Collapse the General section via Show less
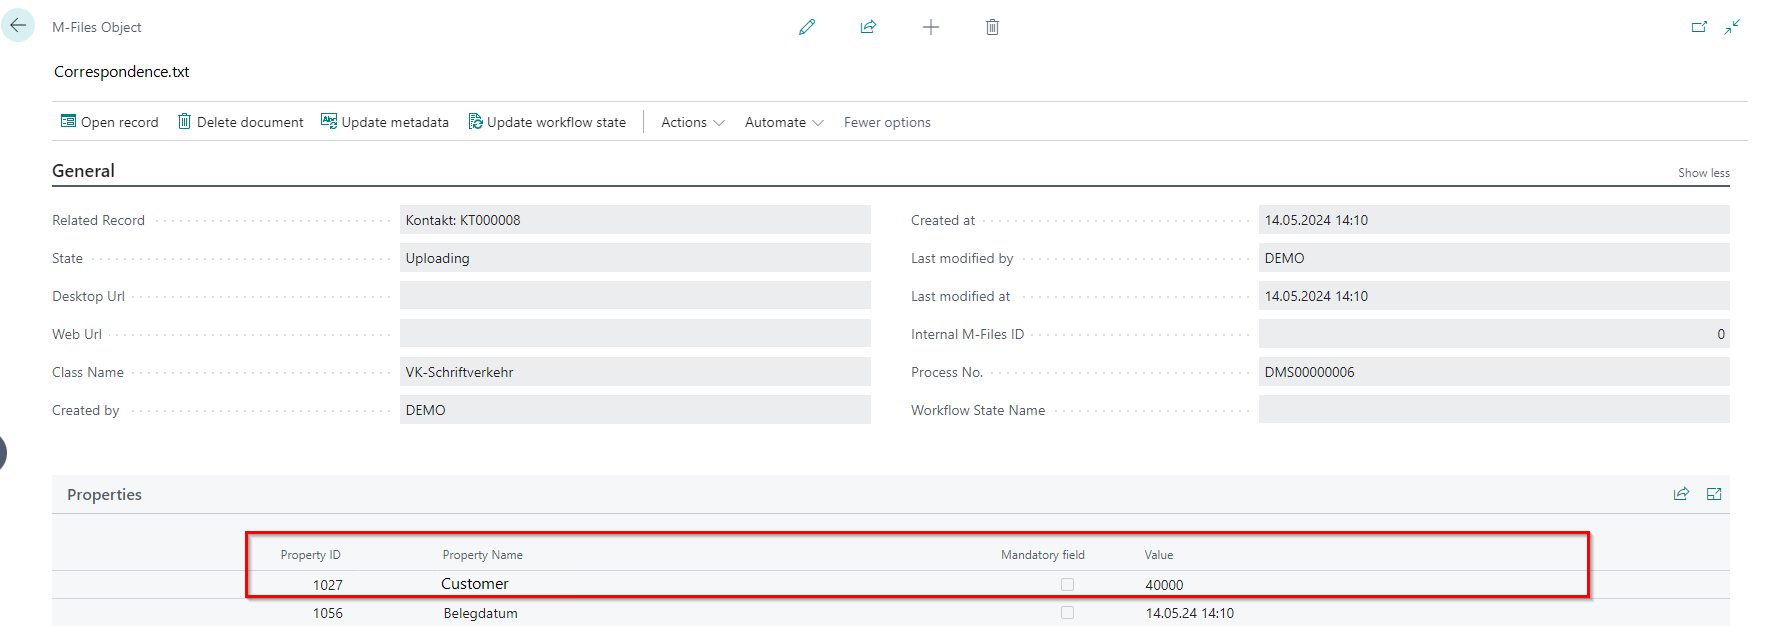The image size is (1766, 626). click(x=1703, y=173)
